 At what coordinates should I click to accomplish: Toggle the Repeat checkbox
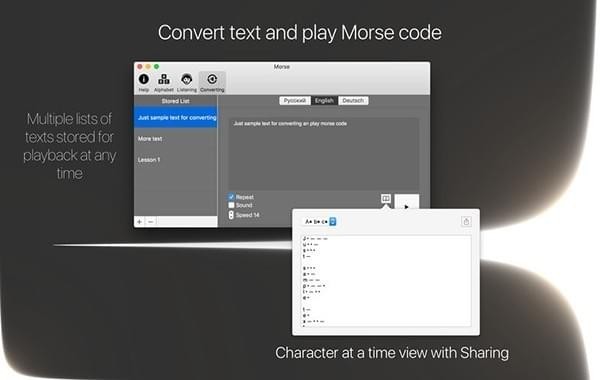231,197
